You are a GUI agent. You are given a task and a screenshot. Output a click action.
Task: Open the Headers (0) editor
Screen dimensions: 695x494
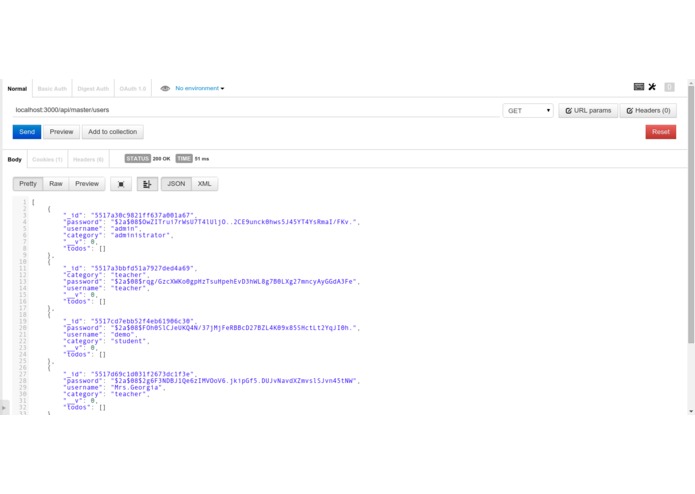(x=648, y=111)
